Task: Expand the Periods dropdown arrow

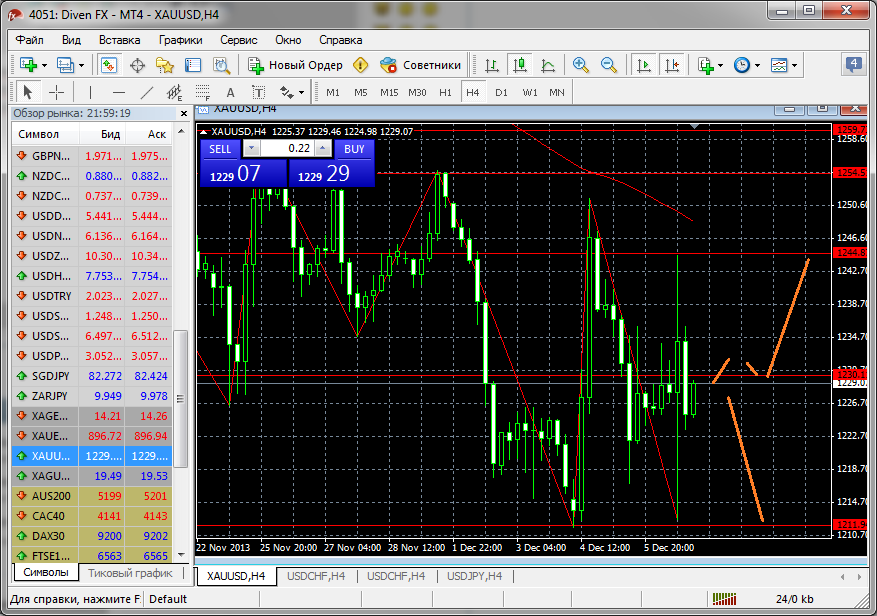Action: coord(757,65)
